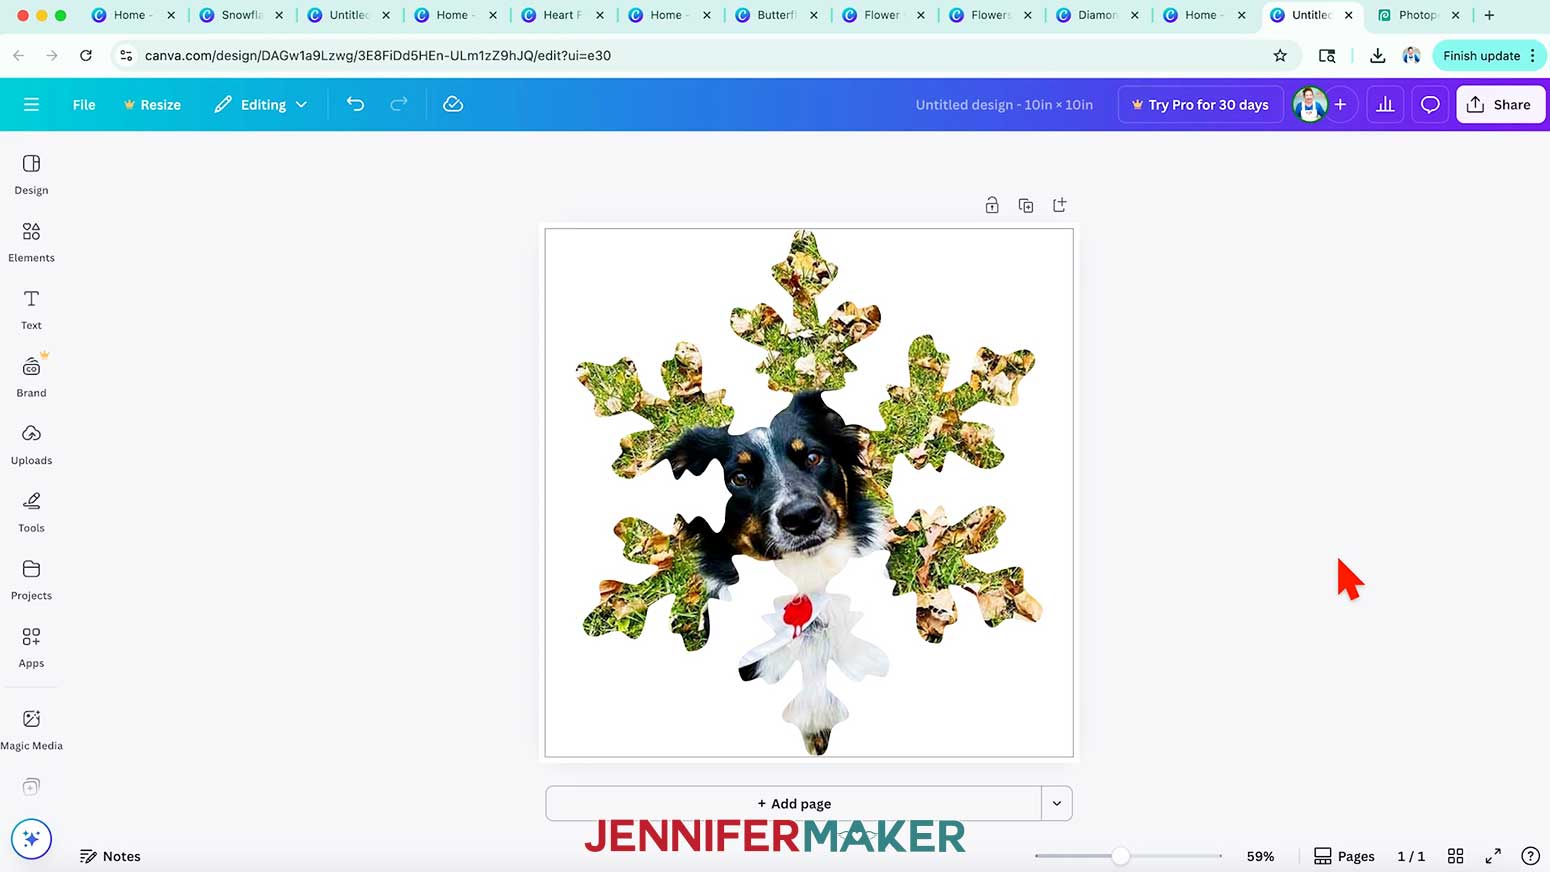
Task: Switch to the Snowflake browser tab
Action: tap(242, 15)
